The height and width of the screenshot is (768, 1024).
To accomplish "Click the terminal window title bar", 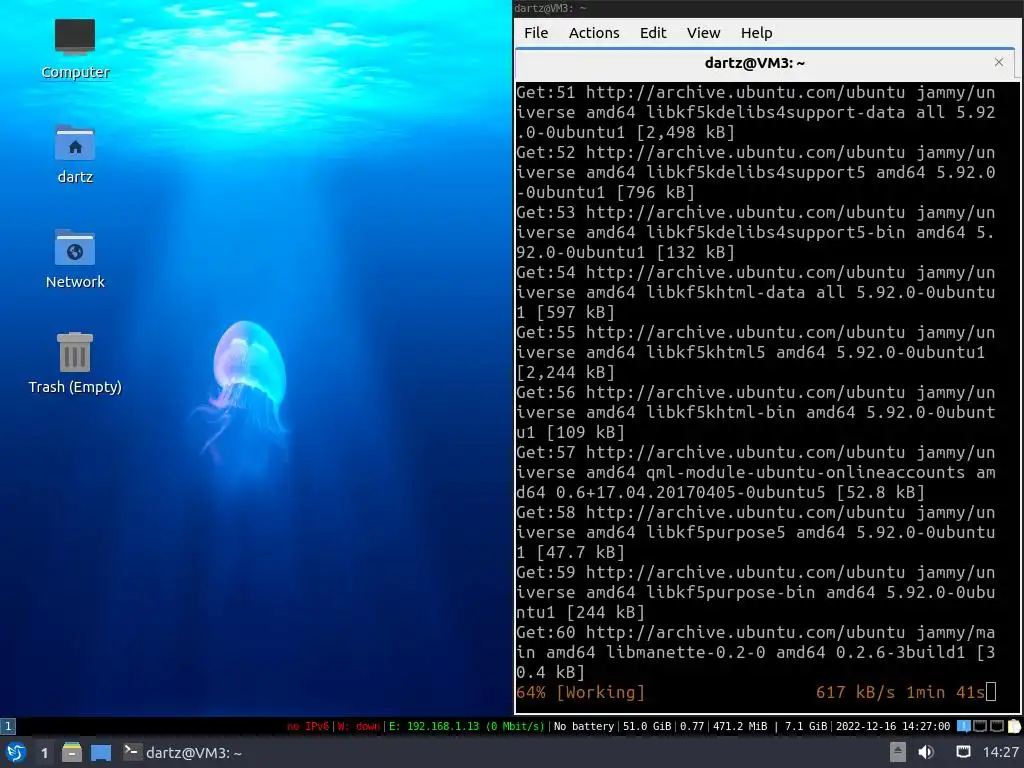I will click(x=767, y=8).
